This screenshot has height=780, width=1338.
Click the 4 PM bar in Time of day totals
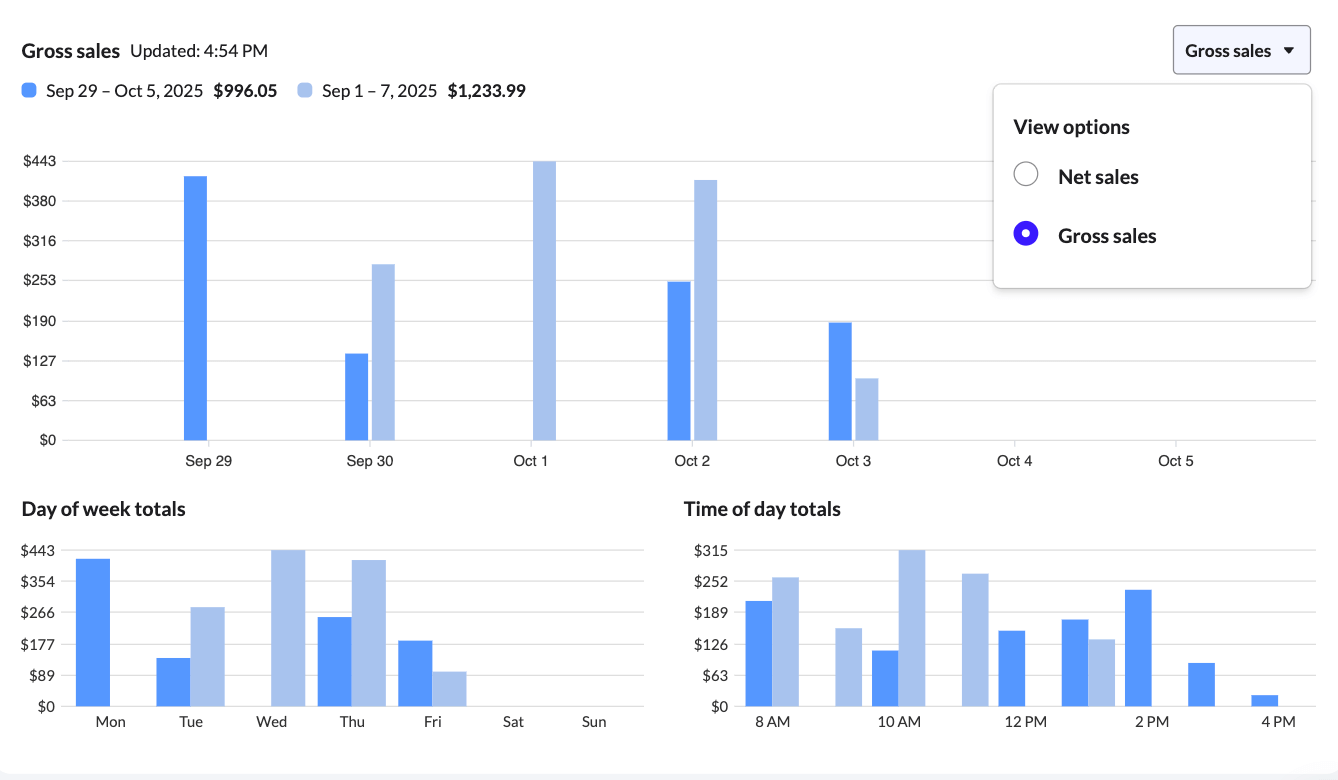point(1264,702)
